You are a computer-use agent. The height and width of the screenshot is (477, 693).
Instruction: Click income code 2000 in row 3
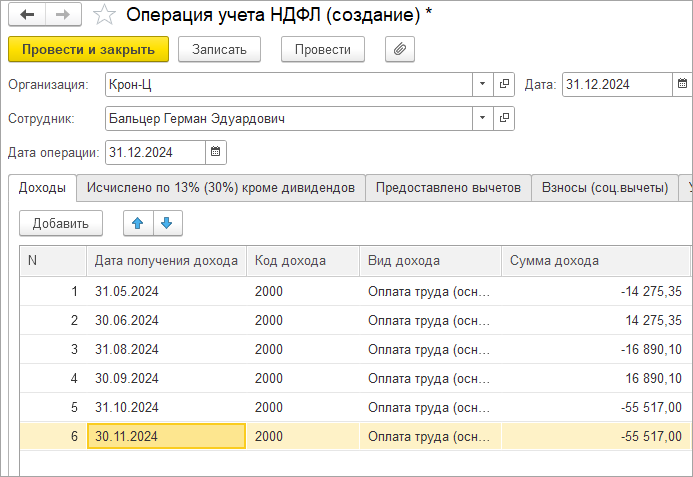click(x=303, y=349)
